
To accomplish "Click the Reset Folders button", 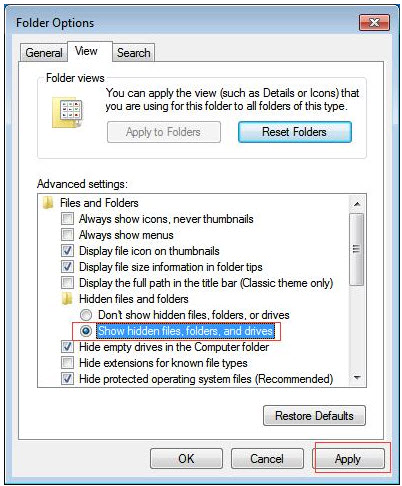I will click(x=295, y=132).
